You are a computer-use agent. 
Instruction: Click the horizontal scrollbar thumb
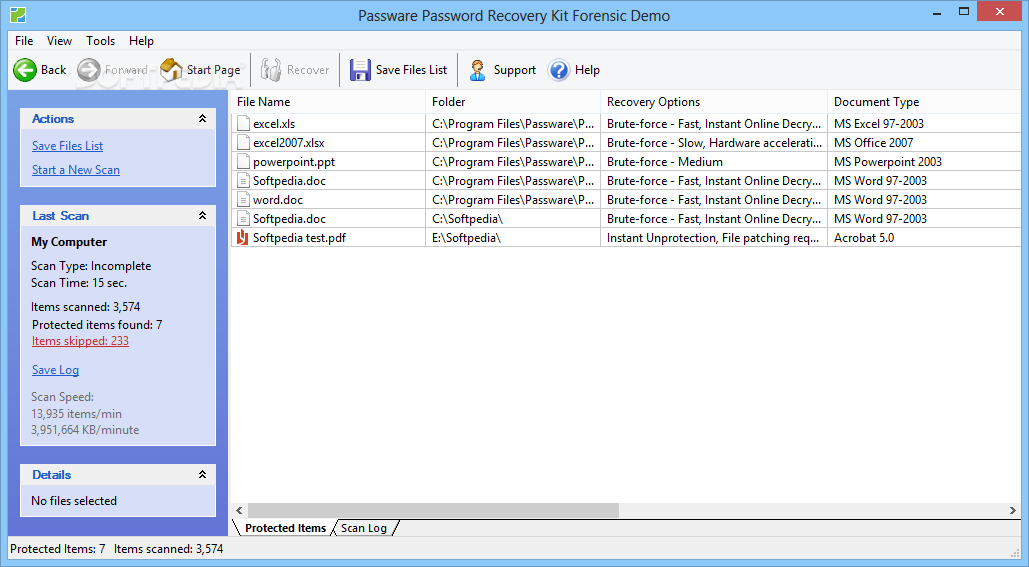[433, 510]
